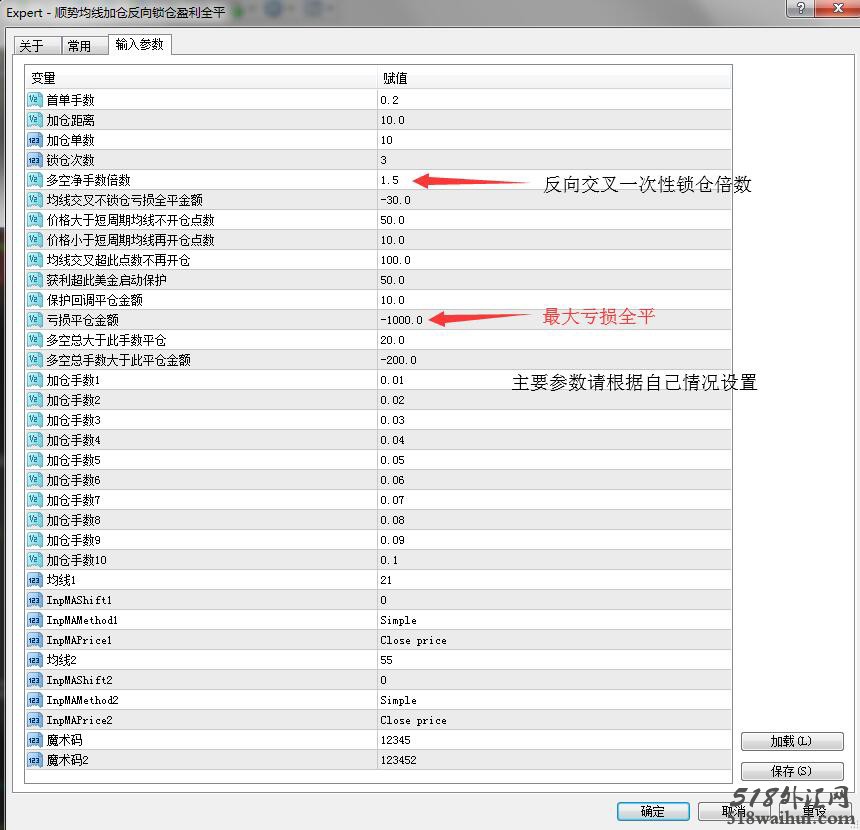860x830 pixels.
Task: Click the 保存(S) button
Action: click(791, 771)
